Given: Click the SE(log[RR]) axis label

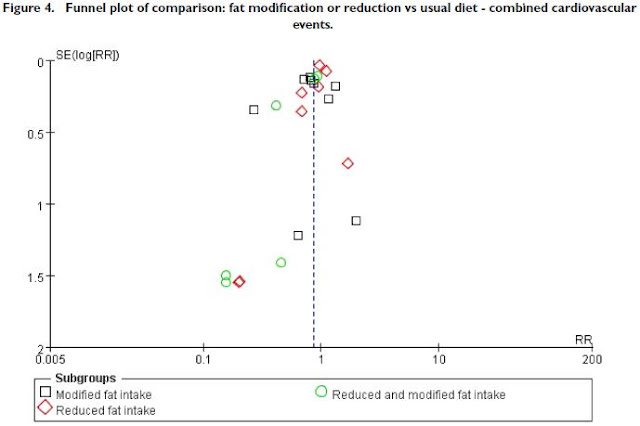Looking at the screenshot, I should (x=88, y=55).
